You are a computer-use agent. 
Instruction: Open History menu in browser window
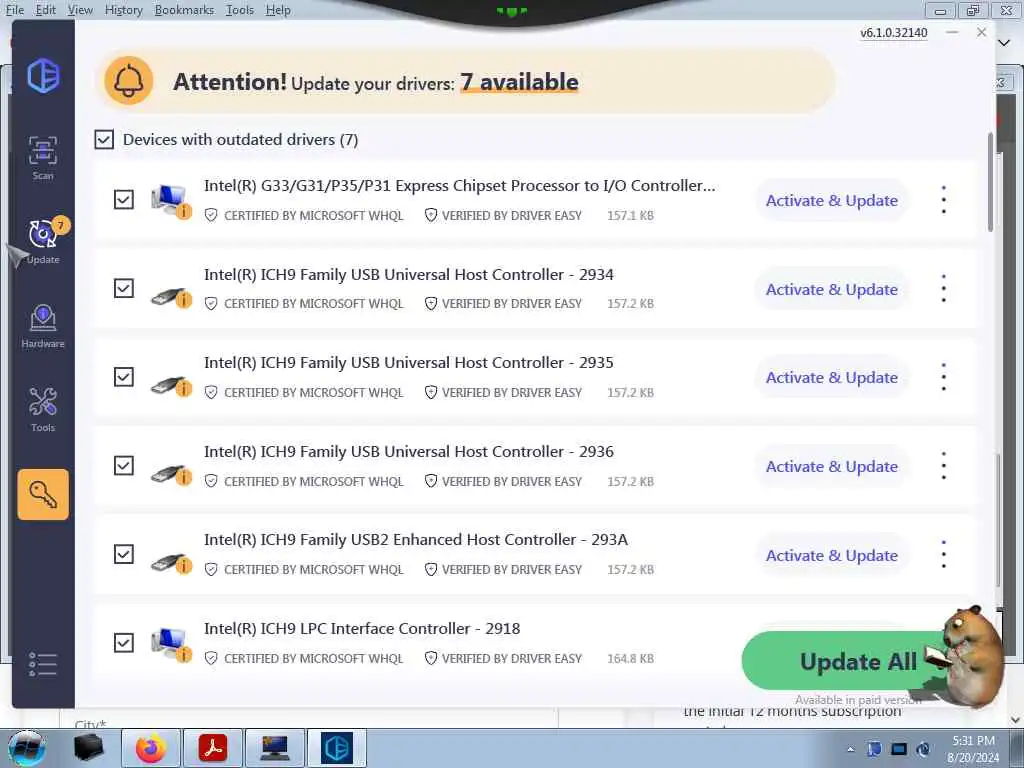[123, 10]
